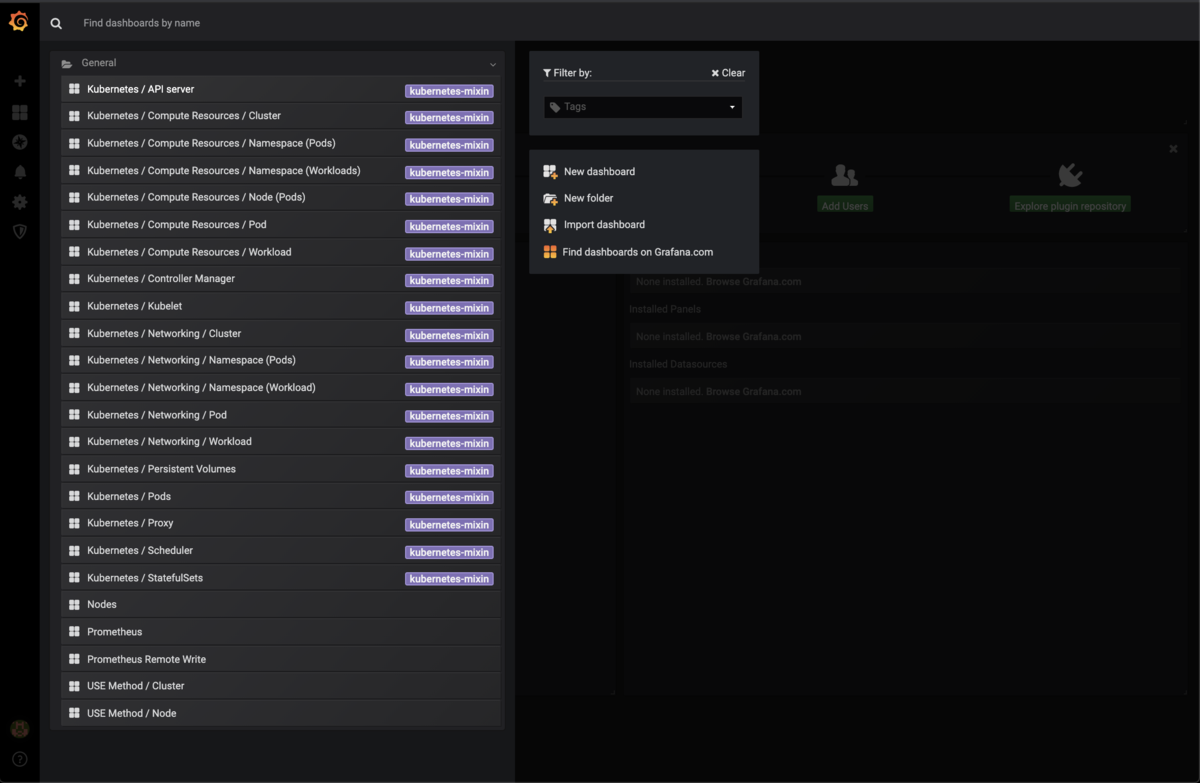Click grid icon beside Kubernetes / API server

tap(74, 89)
